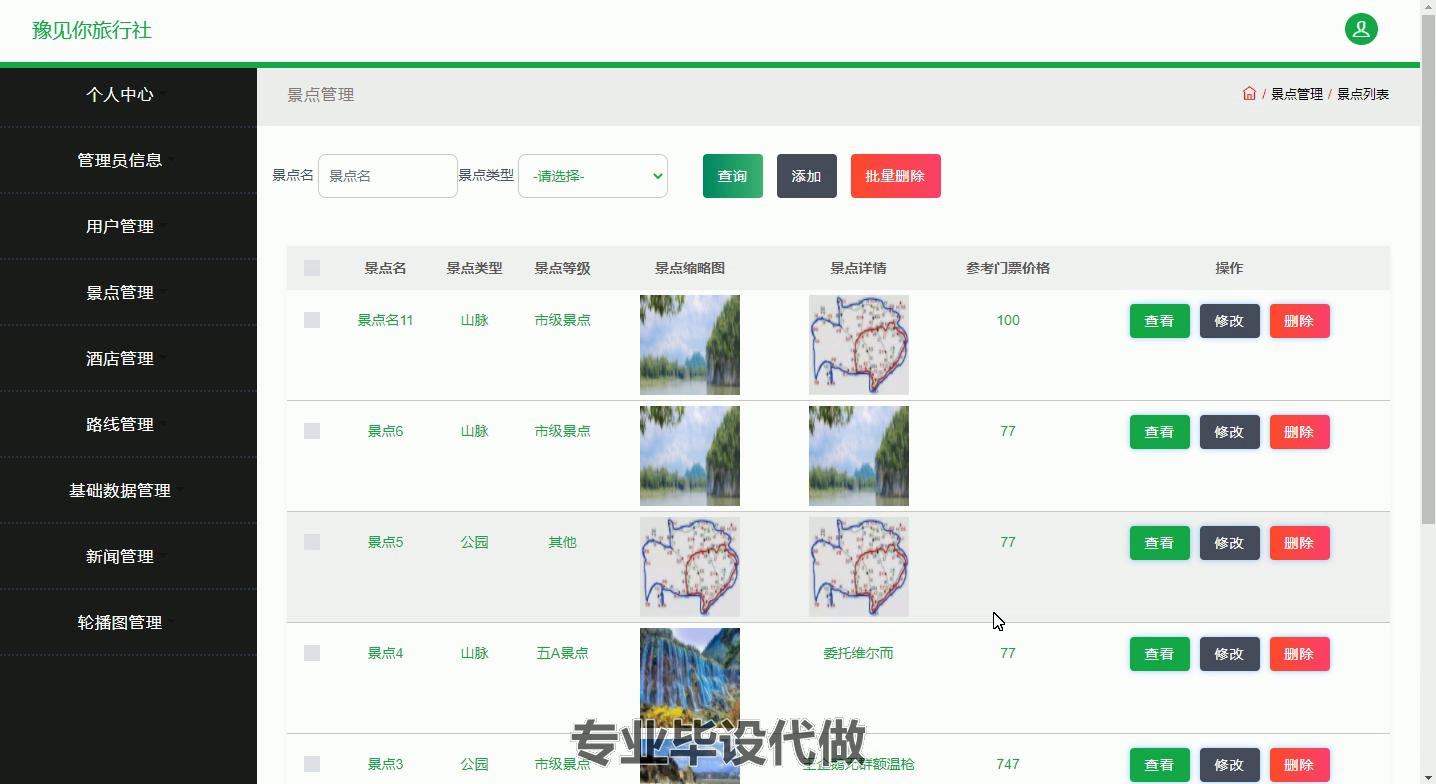View details of 景点6 with 查看
Viewport: 1436px width, 784px height.
tap(1160, 432)
